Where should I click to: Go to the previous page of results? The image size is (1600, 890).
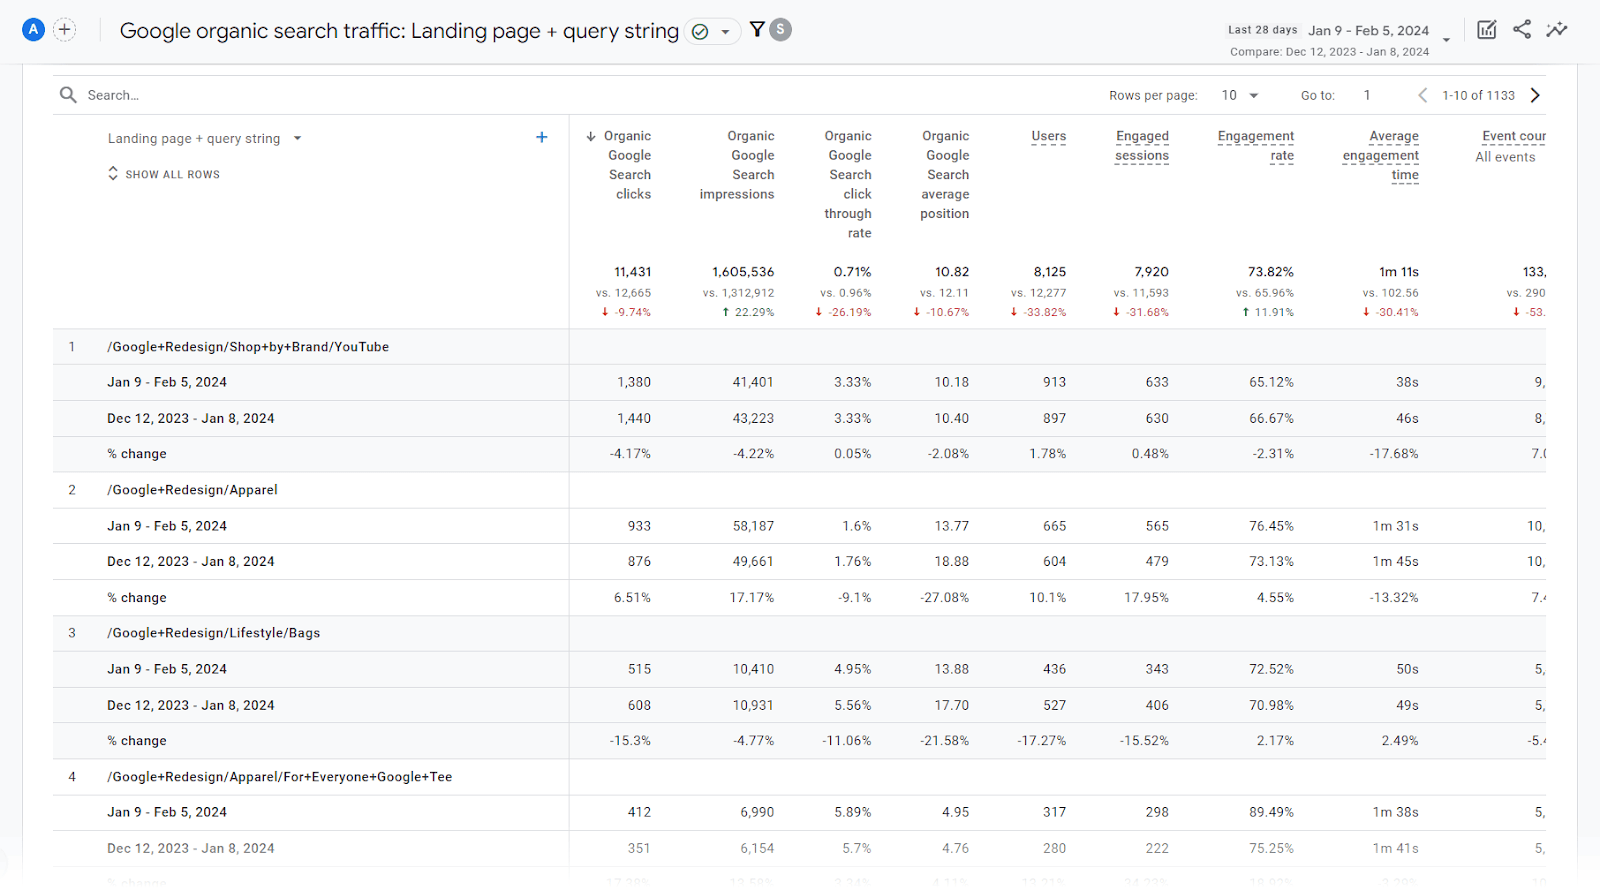pos(1422,95)
